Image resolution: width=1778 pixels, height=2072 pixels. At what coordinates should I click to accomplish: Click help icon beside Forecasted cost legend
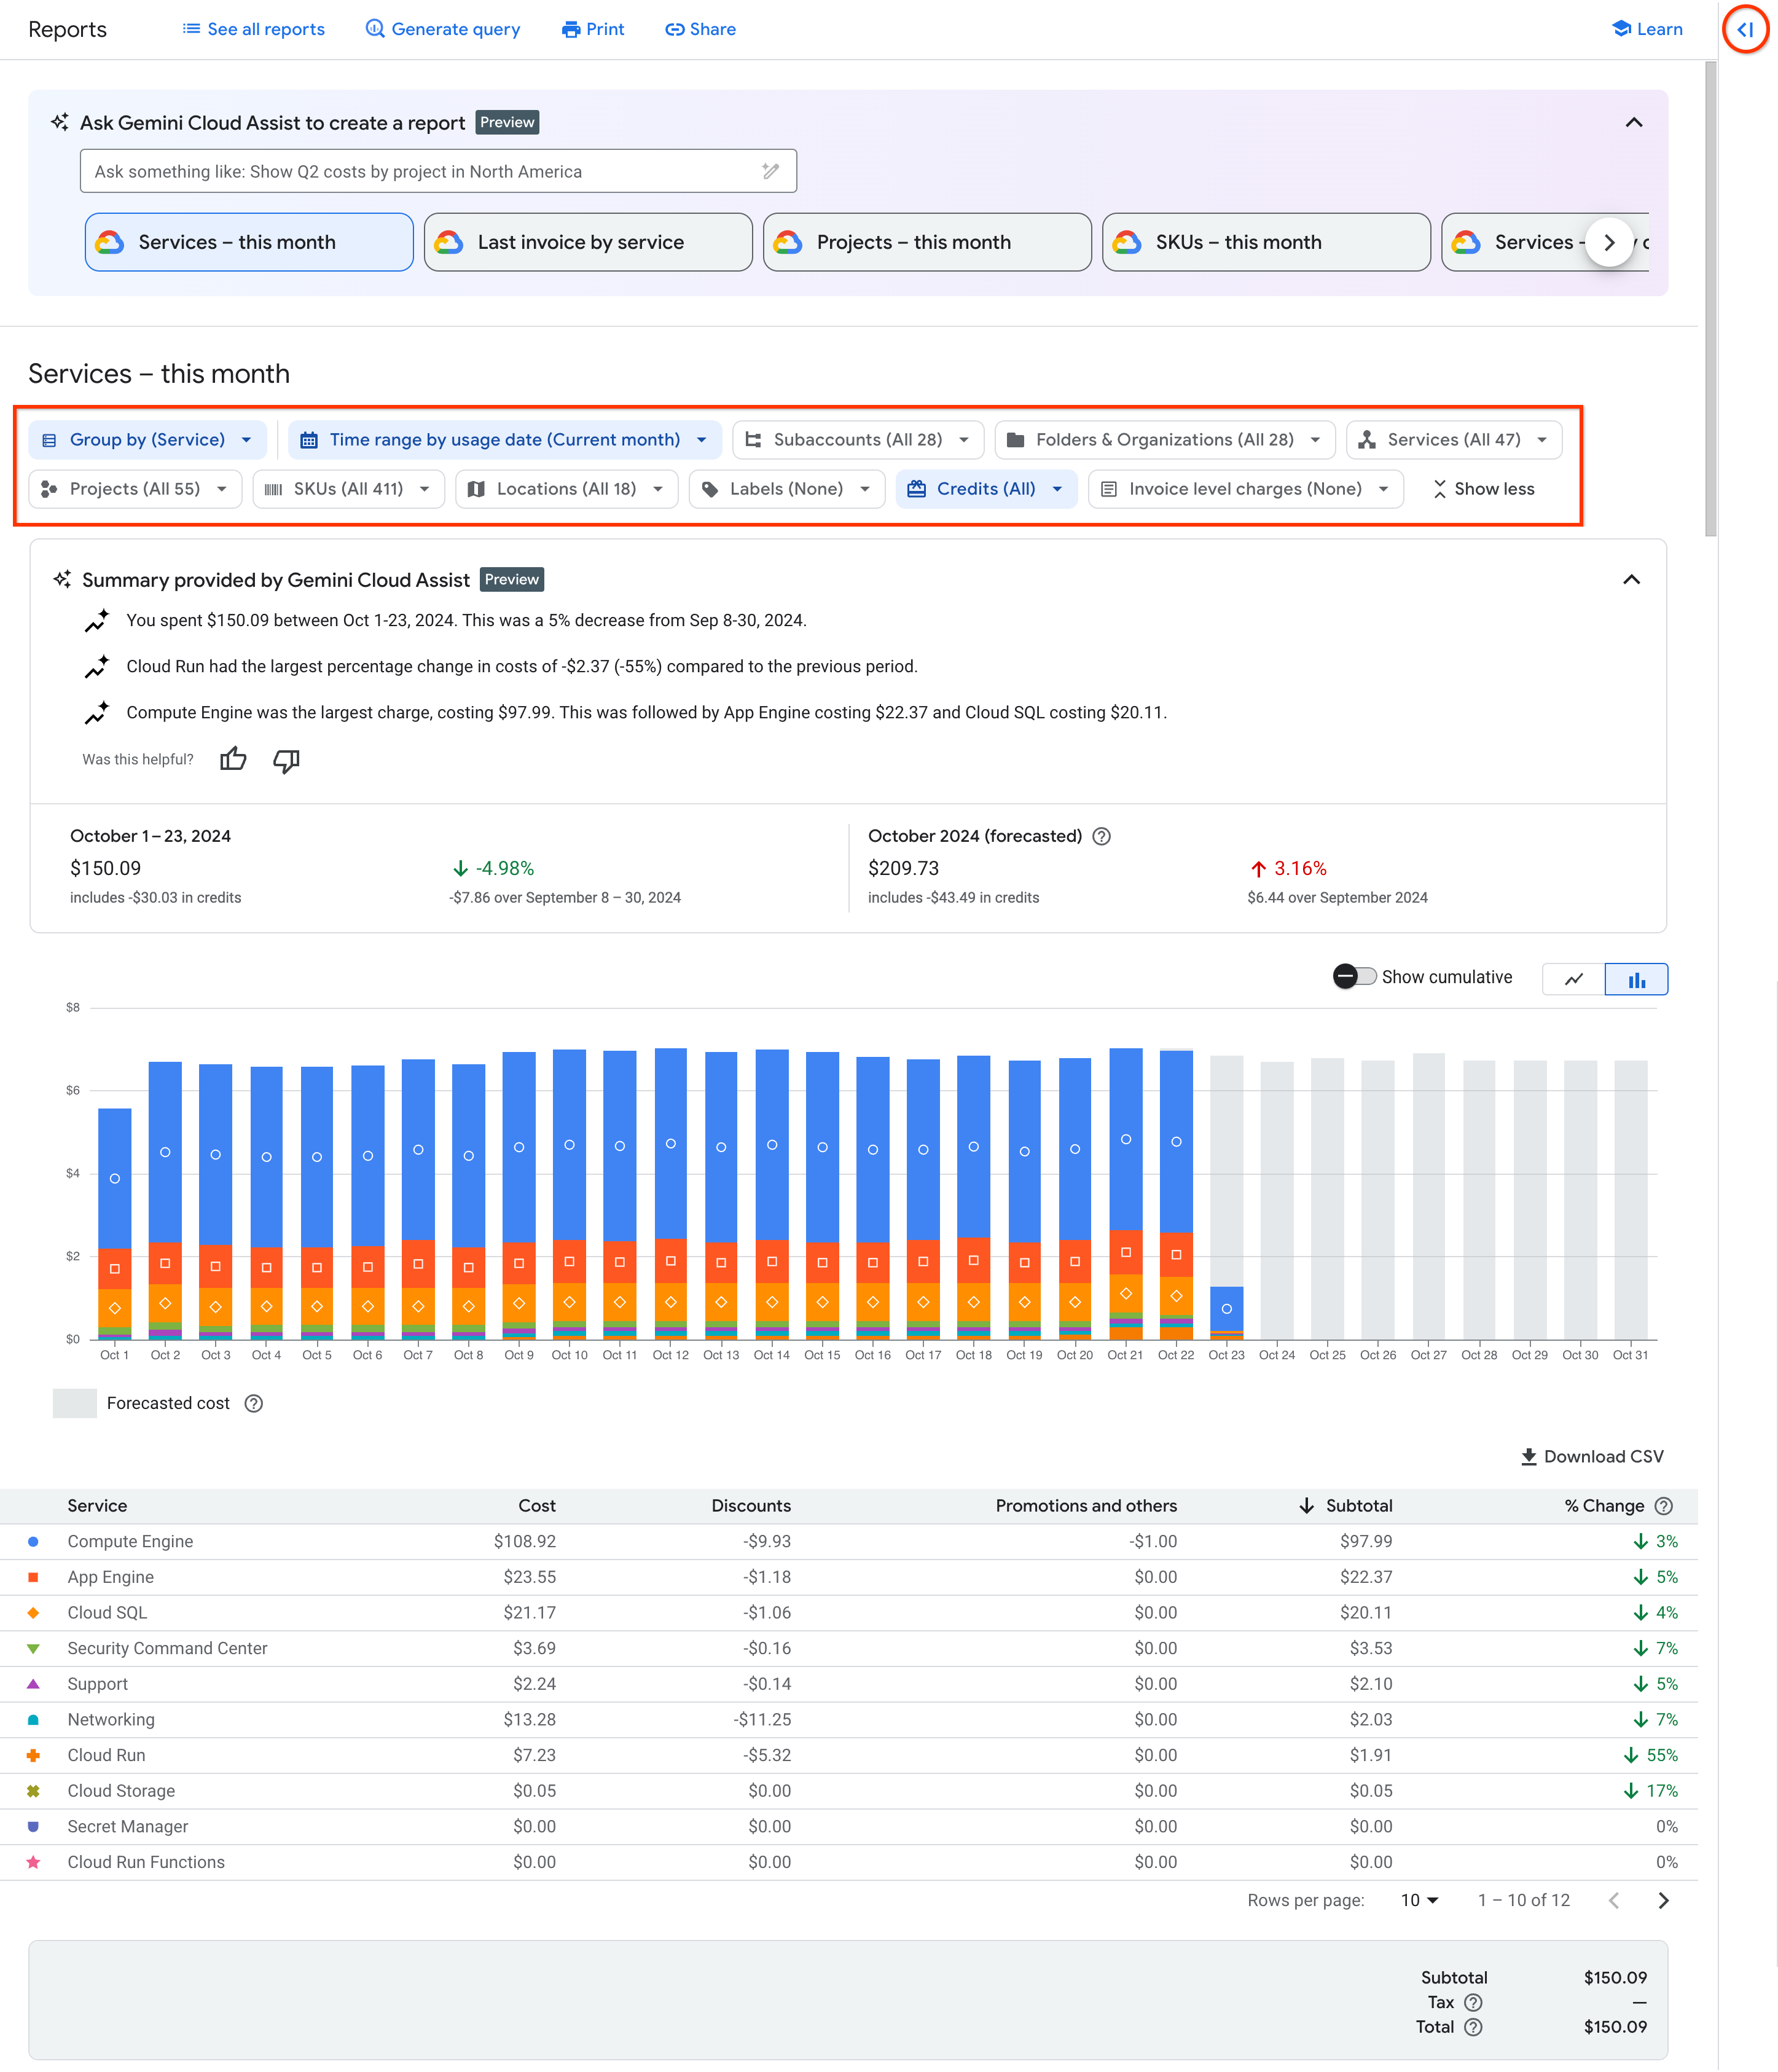254,1403
